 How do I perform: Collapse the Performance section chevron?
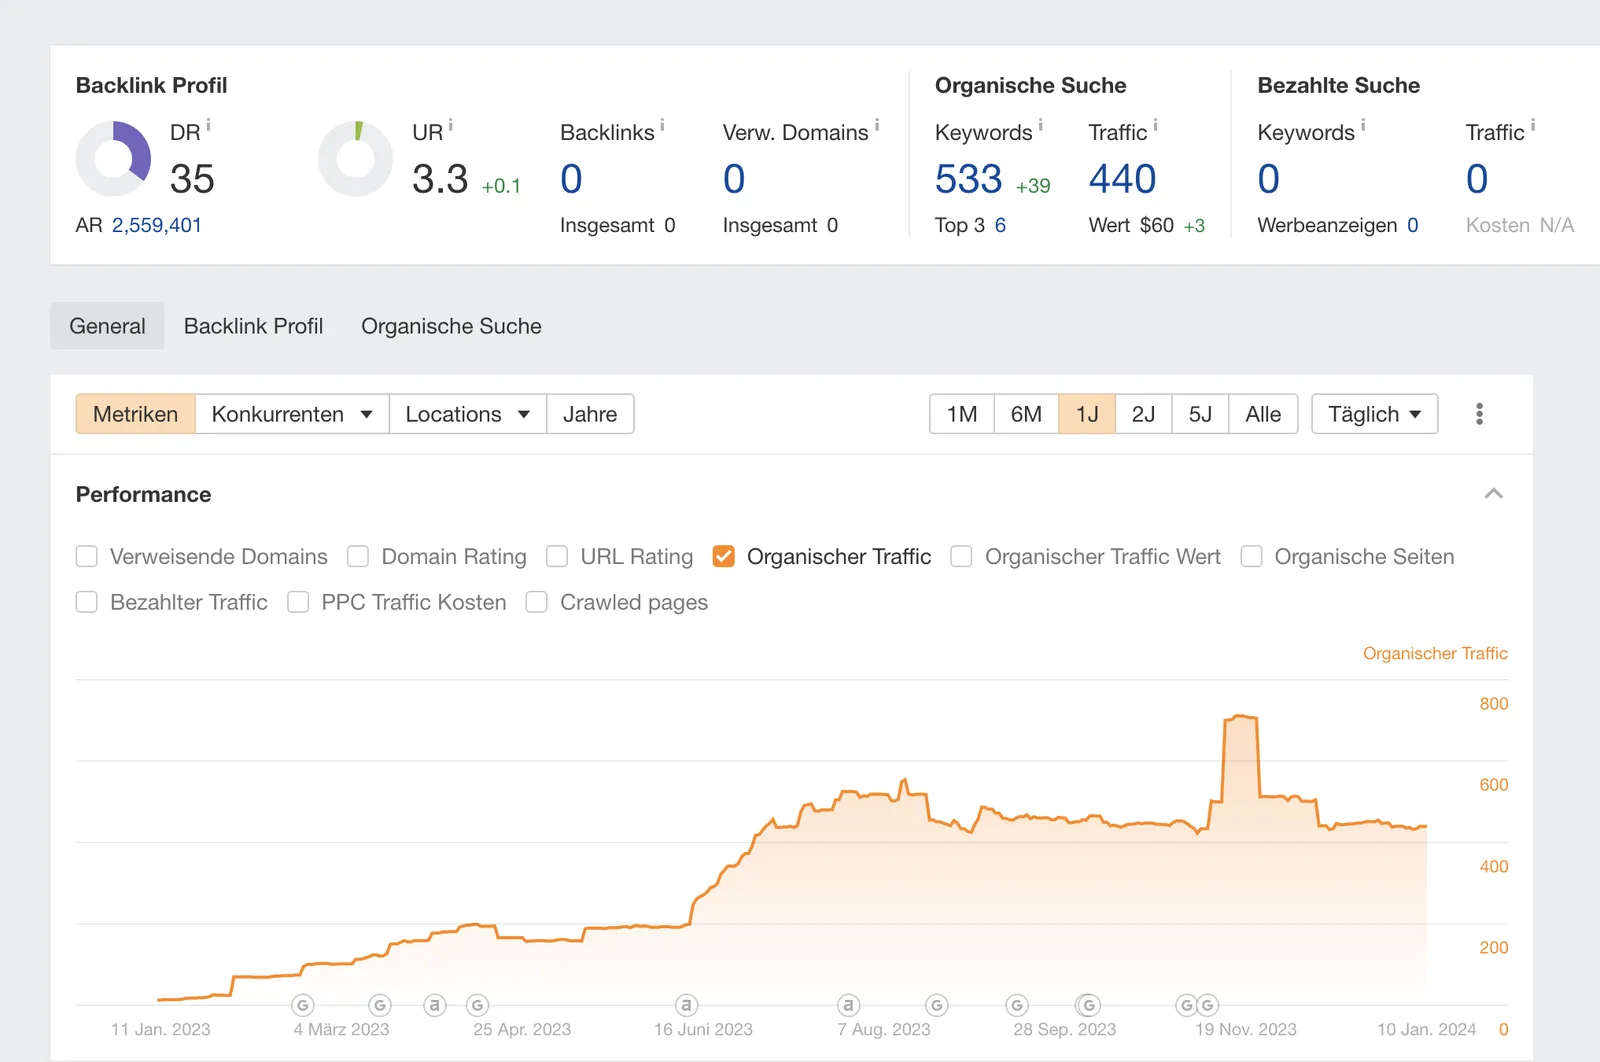1494,494
